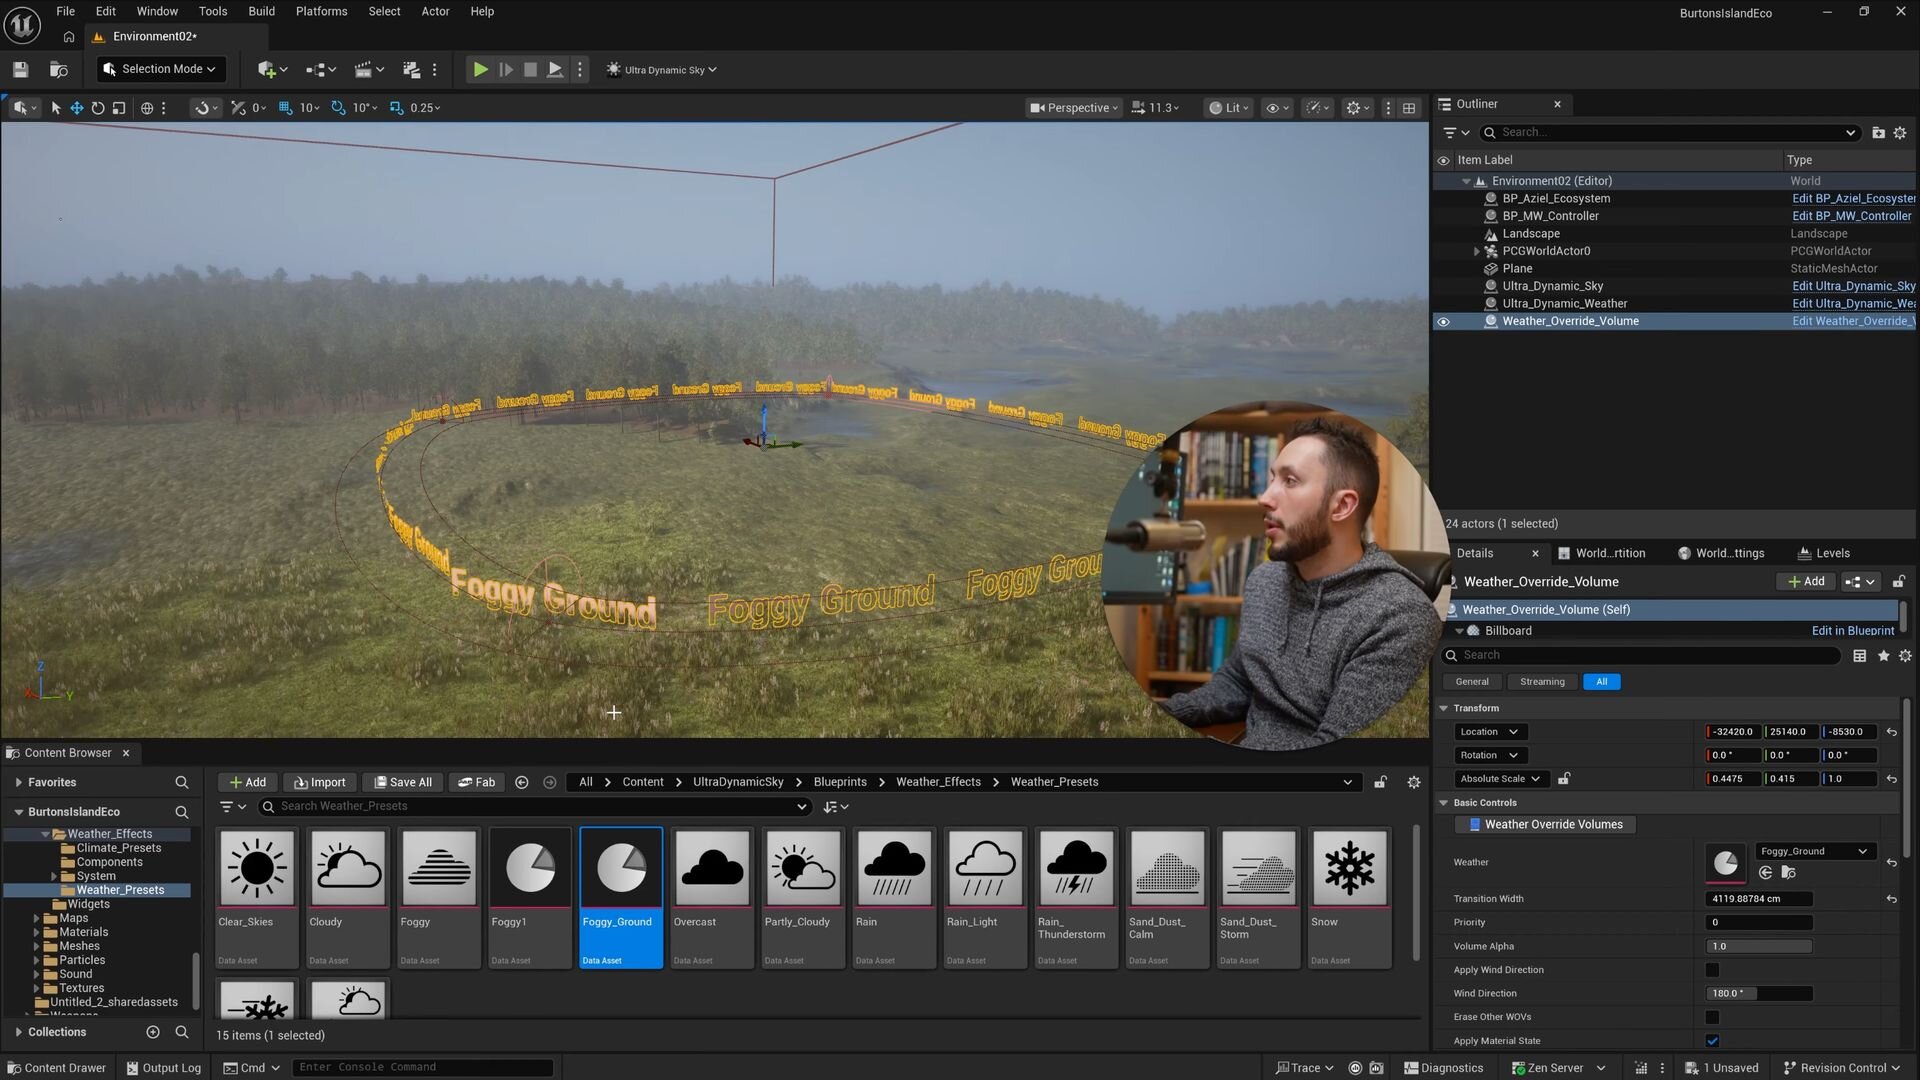
Task: Enable Erase Other WOVs checkbox
Action: pos(1712,1017)
